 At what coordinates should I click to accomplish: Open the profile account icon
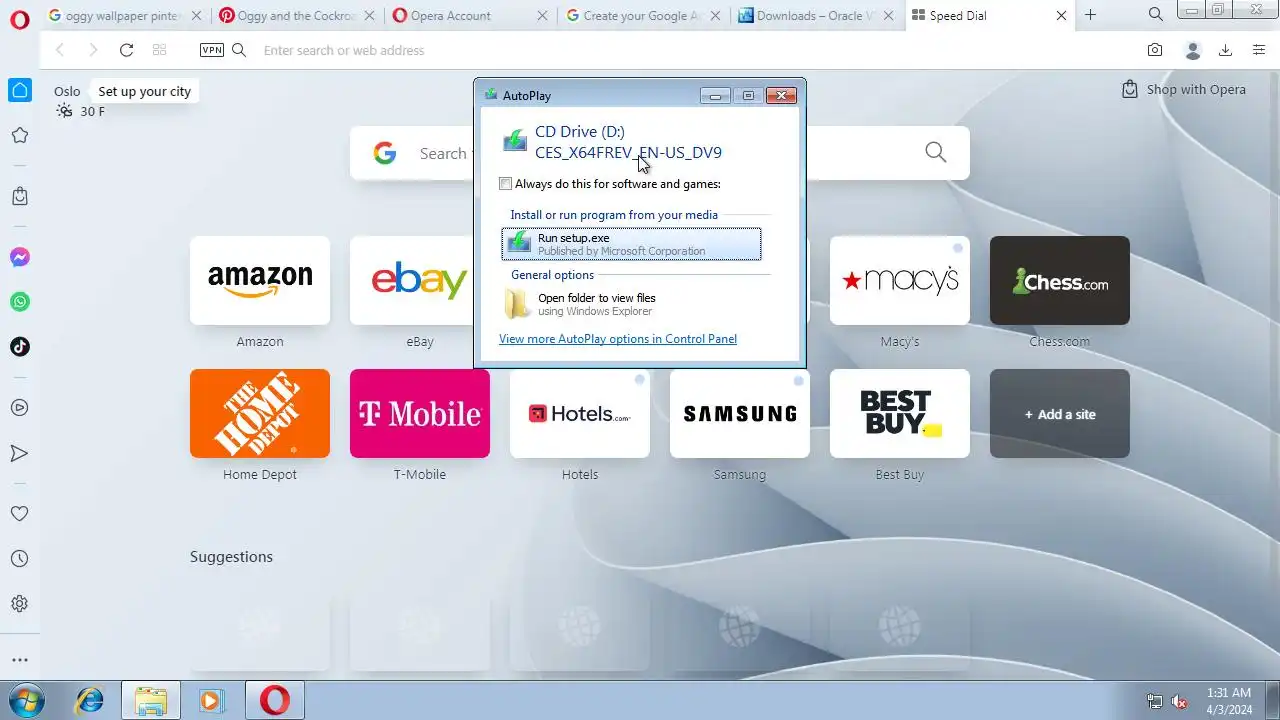point(1192,50)
